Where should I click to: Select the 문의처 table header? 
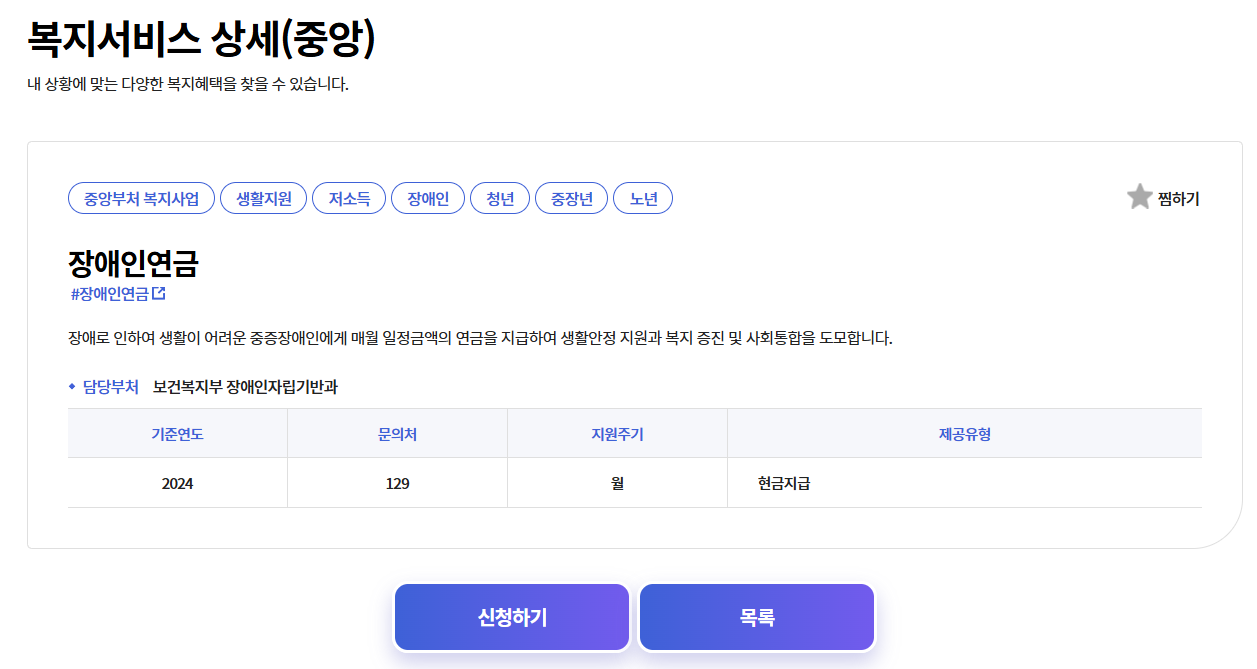(397, 432)
